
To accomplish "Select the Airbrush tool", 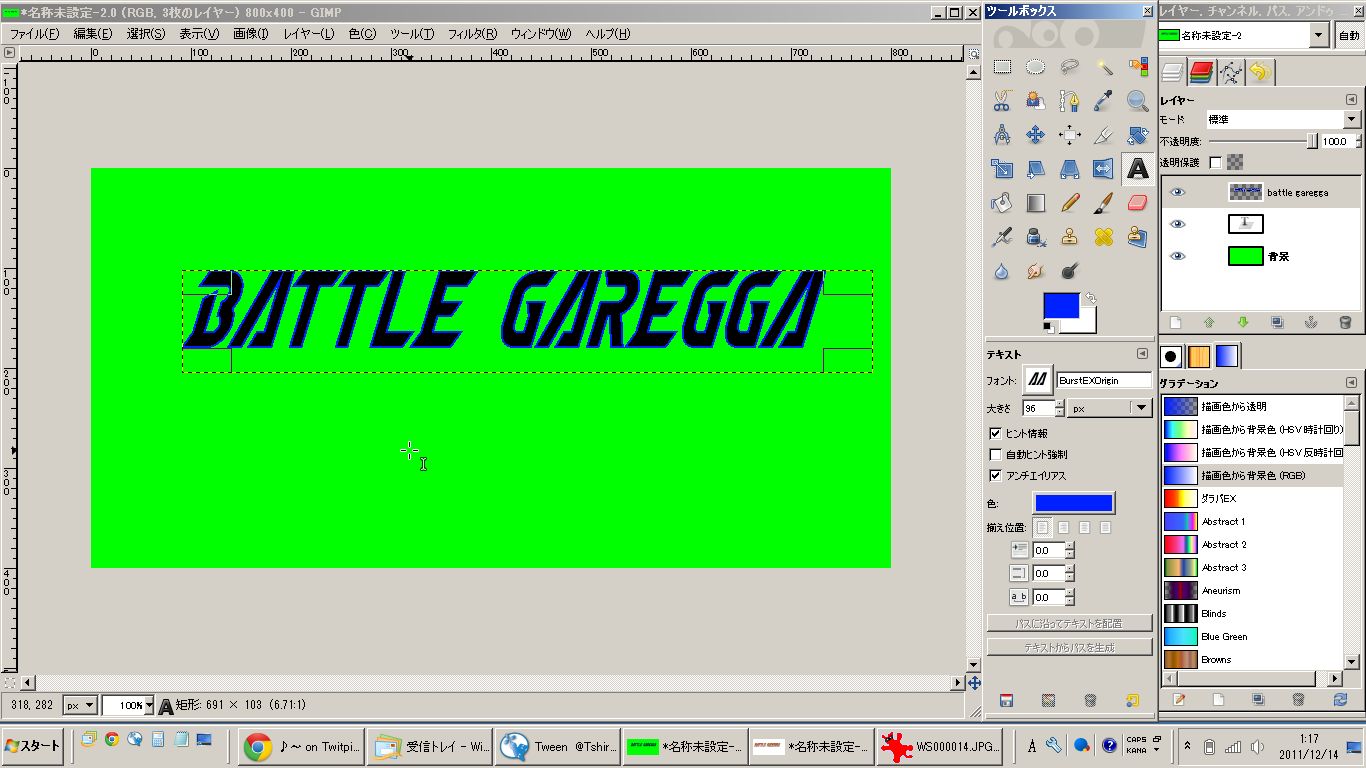I will pyautogui.click(x=1002, y=237).
